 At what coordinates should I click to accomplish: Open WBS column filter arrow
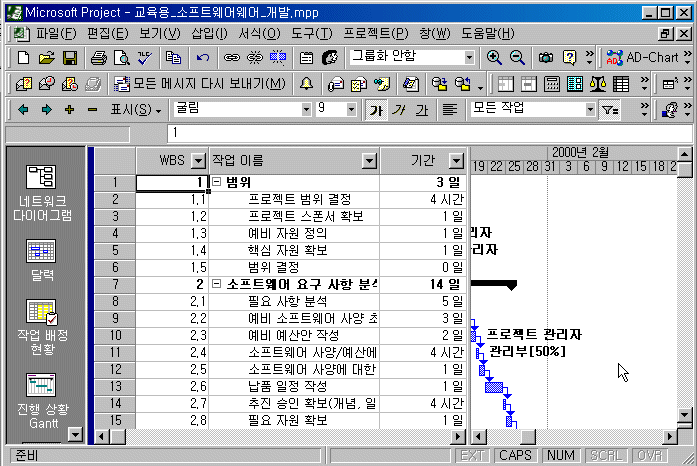[x=198, y=161]
